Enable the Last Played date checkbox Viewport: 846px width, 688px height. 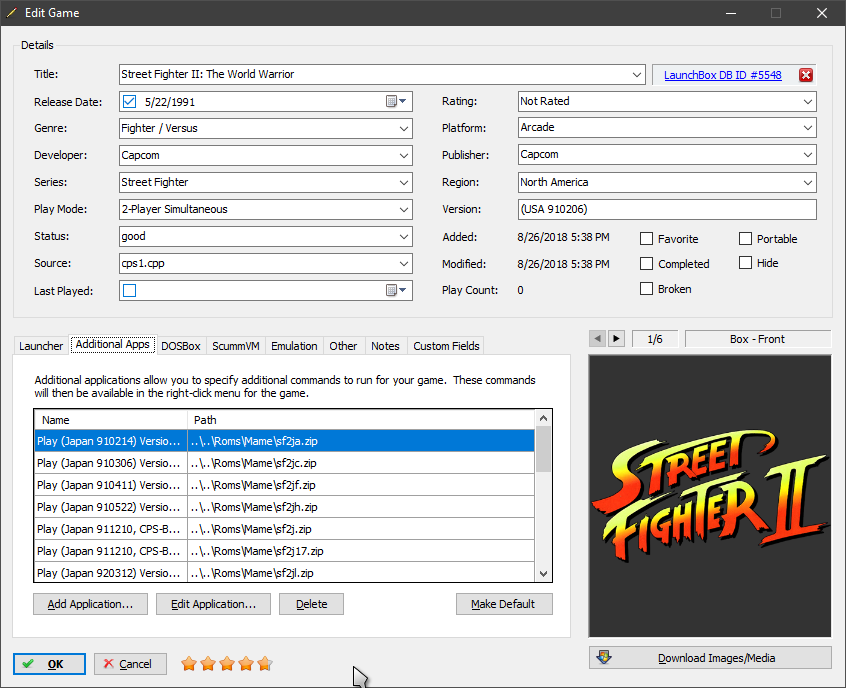point(129,290)
